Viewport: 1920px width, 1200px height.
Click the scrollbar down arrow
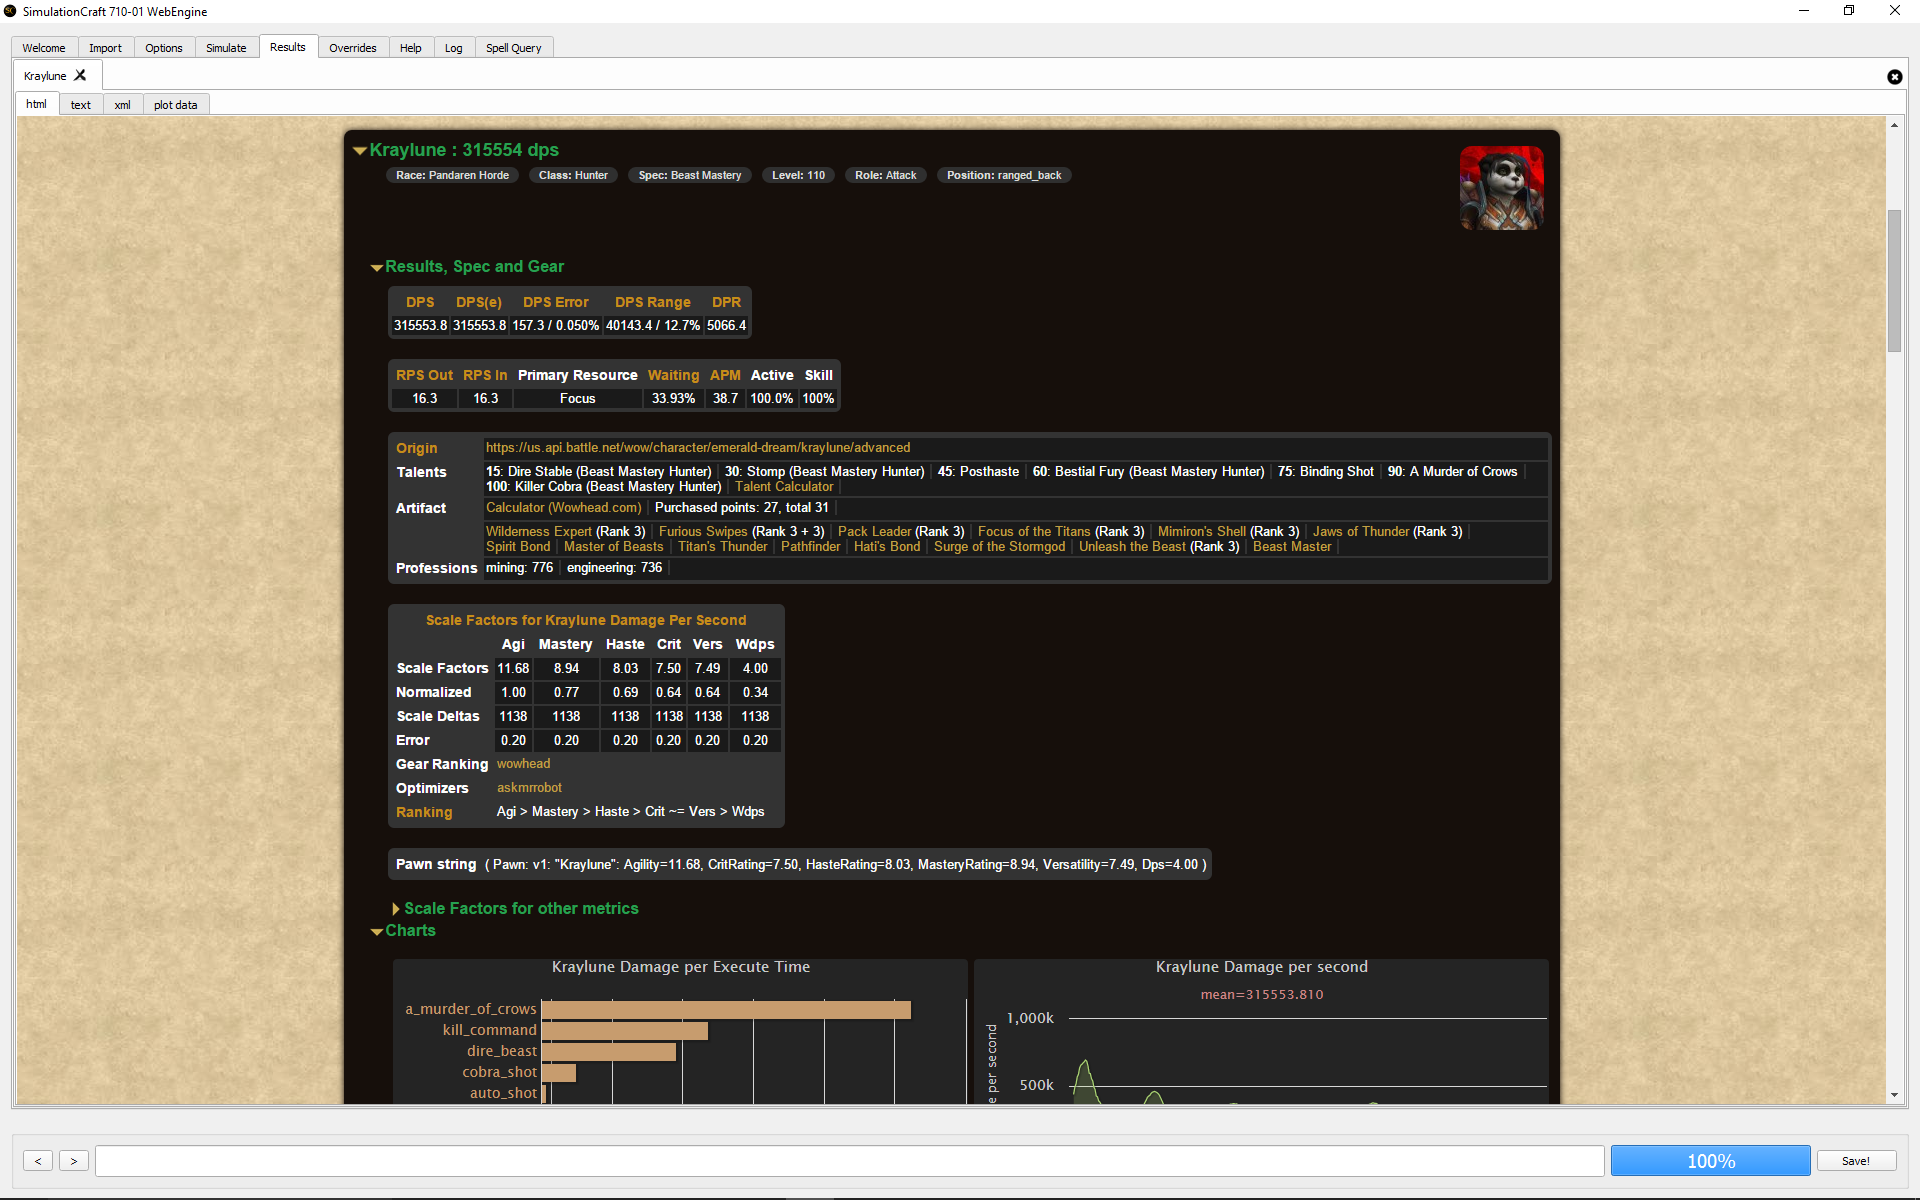click(1894, 1095)
